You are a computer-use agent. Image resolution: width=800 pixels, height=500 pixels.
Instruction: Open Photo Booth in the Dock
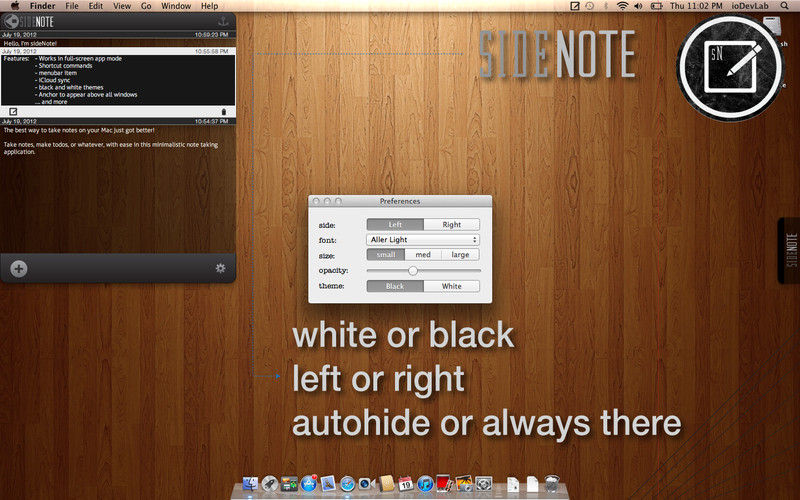pos(444,483)
